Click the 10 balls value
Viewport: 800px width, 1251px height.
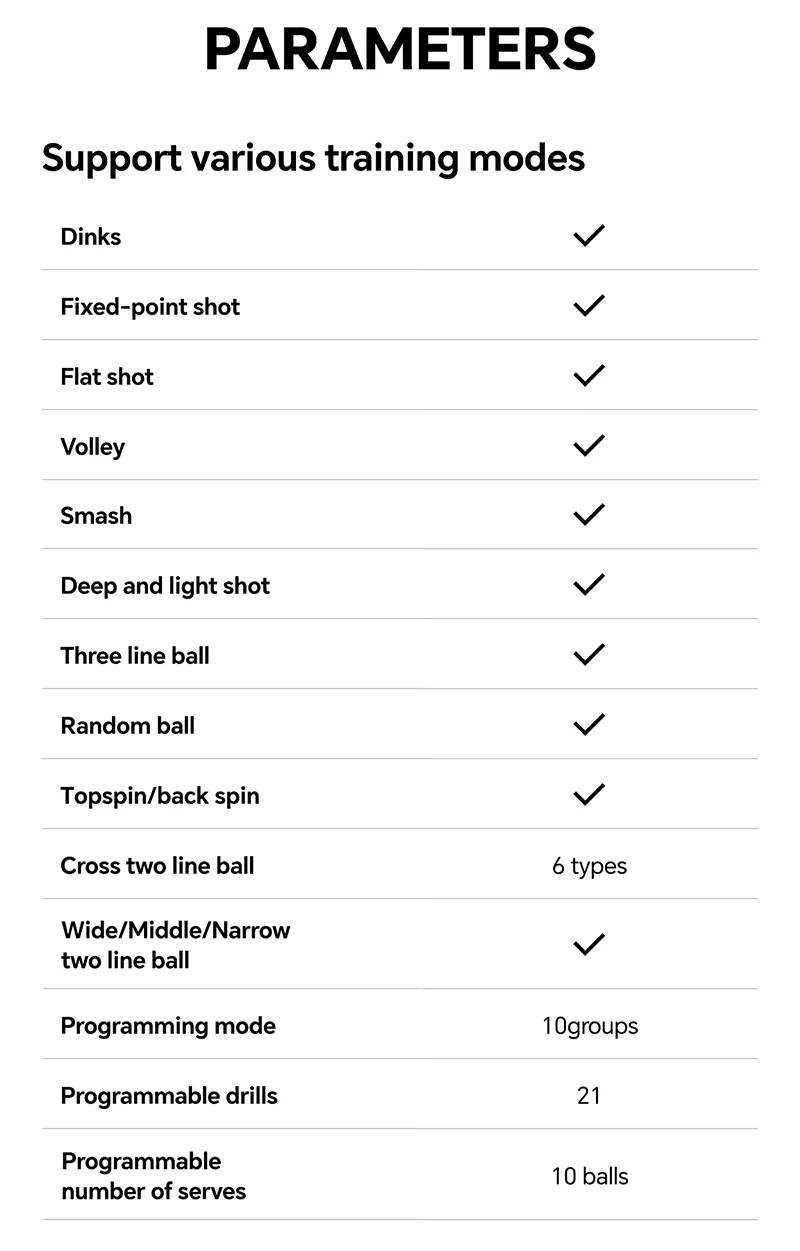coord(589,1176)
